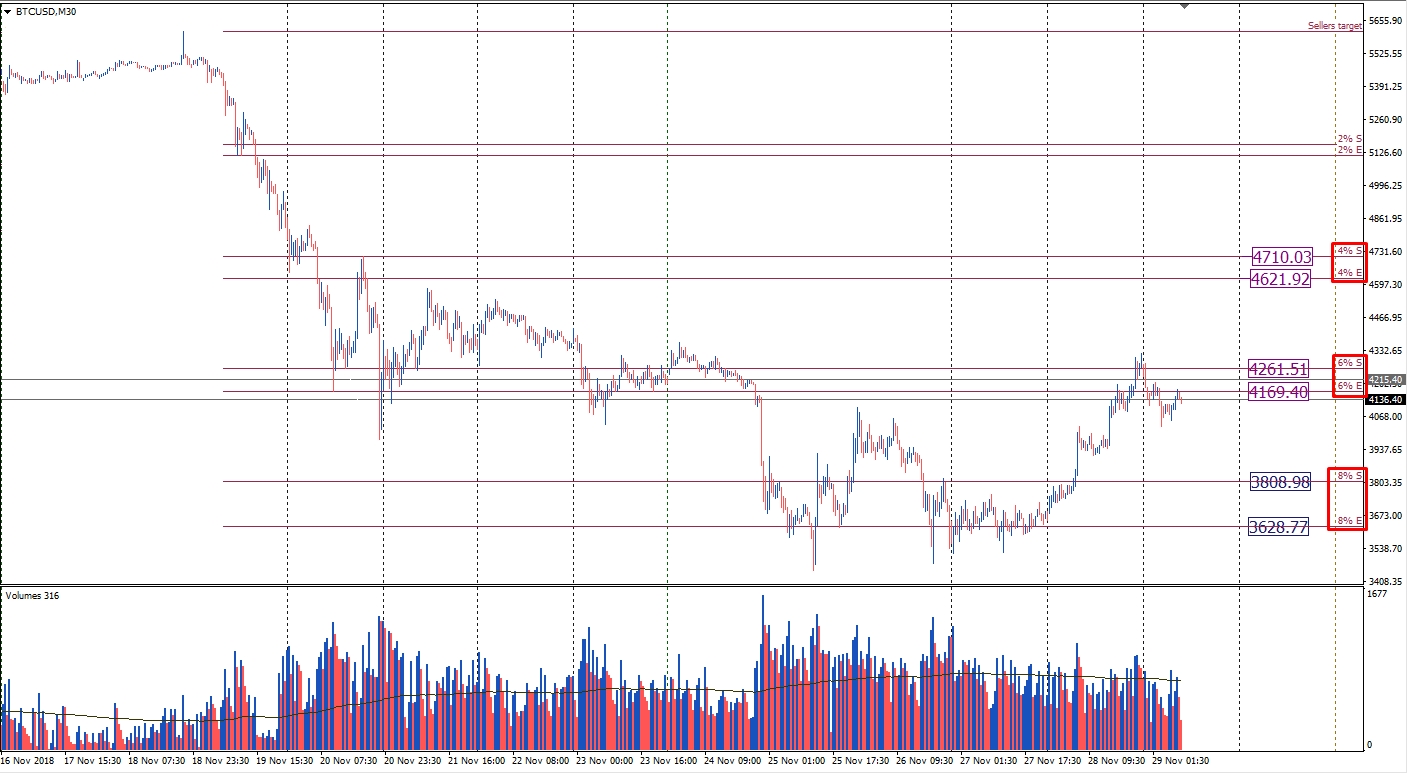1407x773 pixels.
Task: Click the arrow beside the BTCUSD,M30 title
Action: (x=8, y=11)
